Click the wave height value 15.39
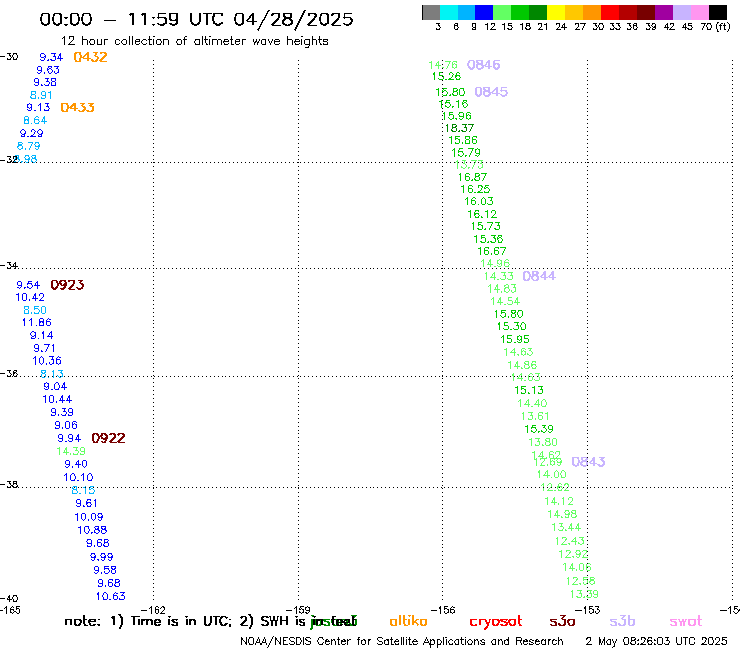The width and height of the screenshot is (740, 650). tap(539, 429)
